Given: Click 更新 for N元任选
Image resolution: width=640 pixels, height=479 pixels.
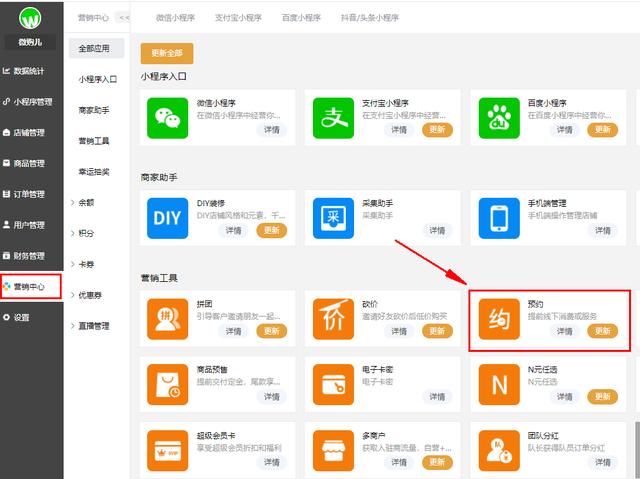Looking at the screenshot, I should tap(603, 396).
